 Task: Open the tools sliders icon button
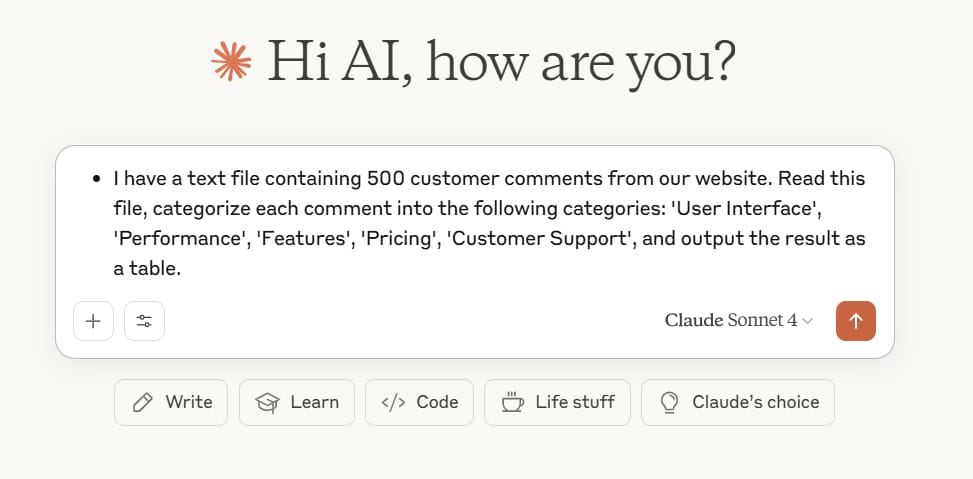coord(144,321)
